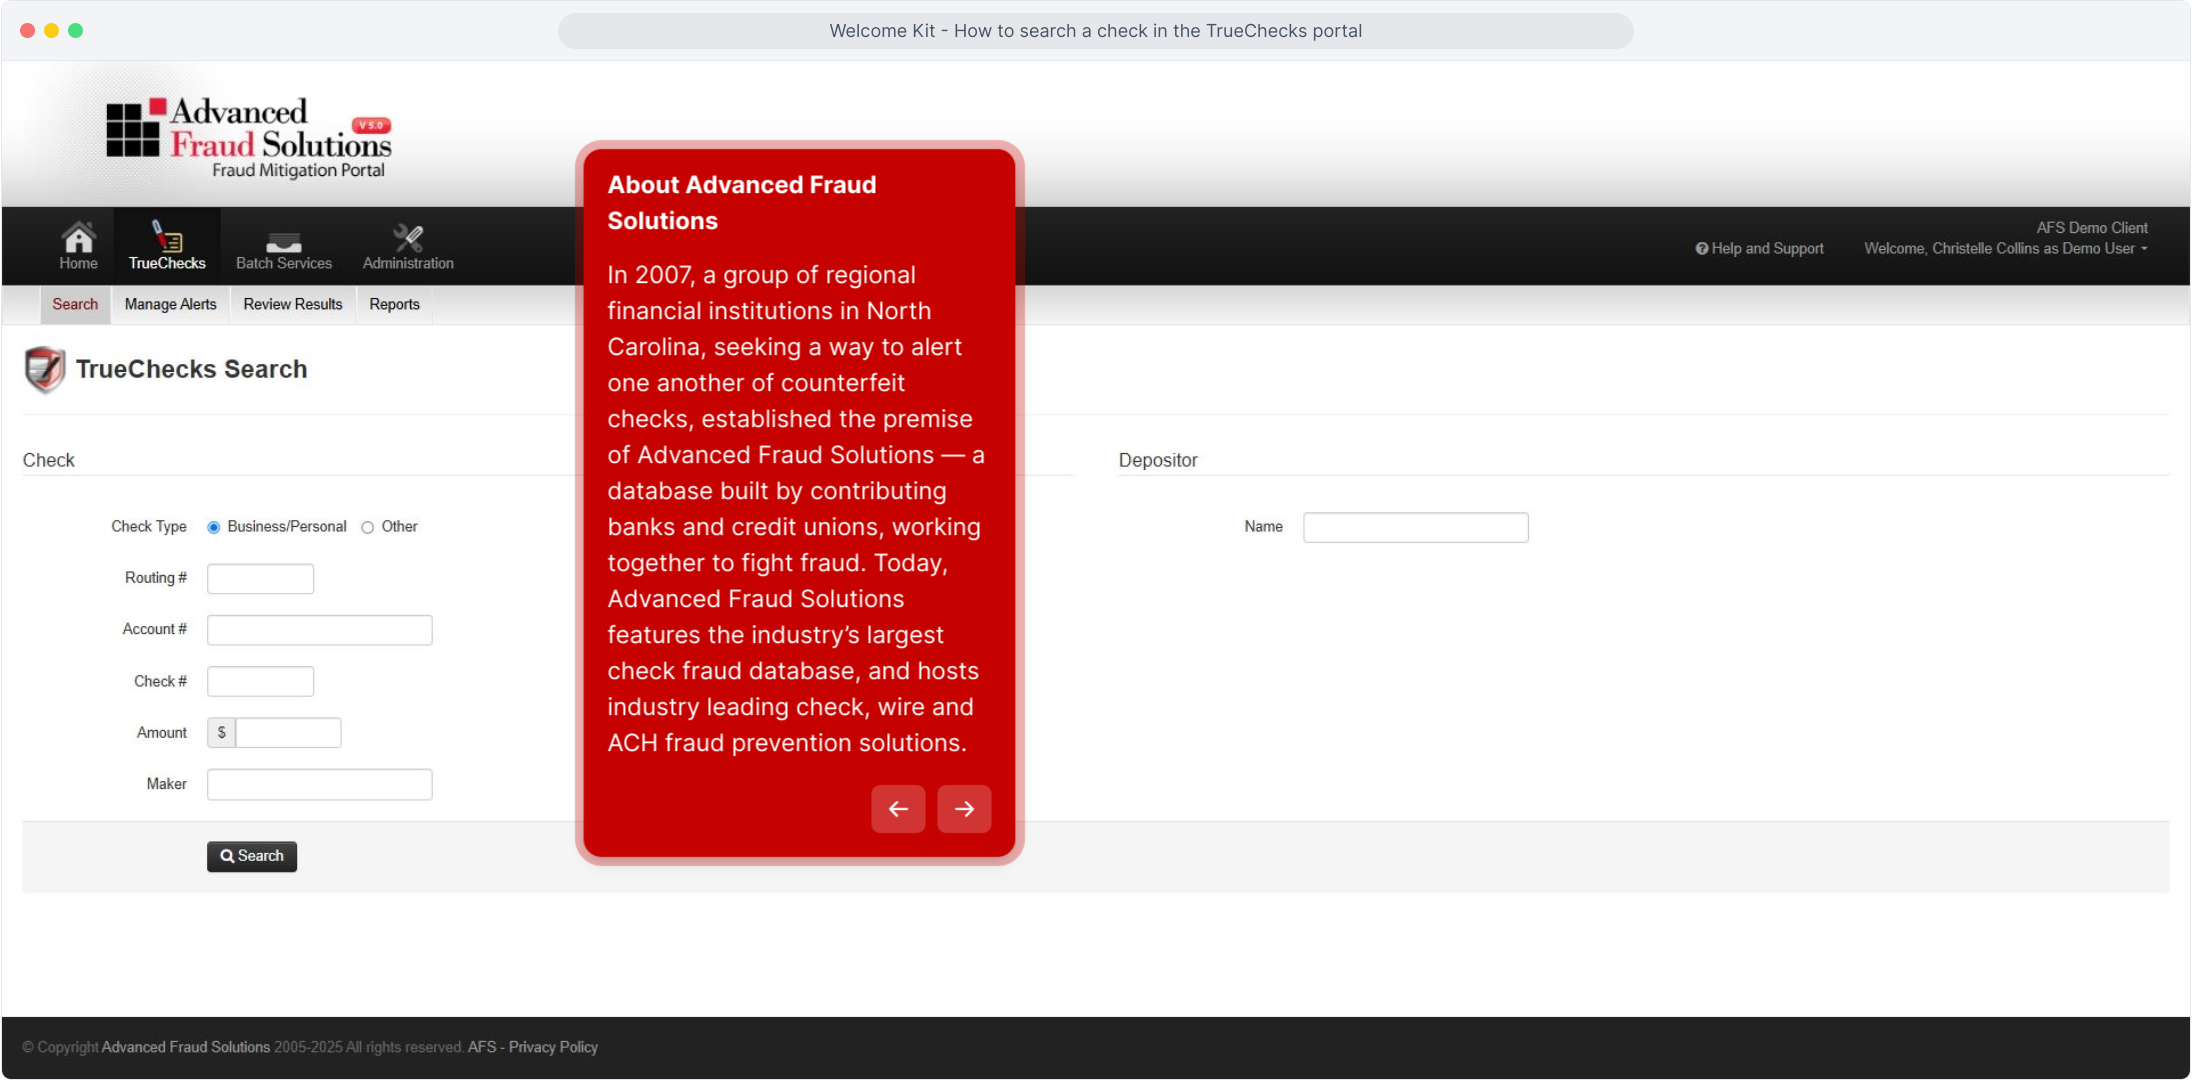Select Business/Personal check type

coord(214,528)
